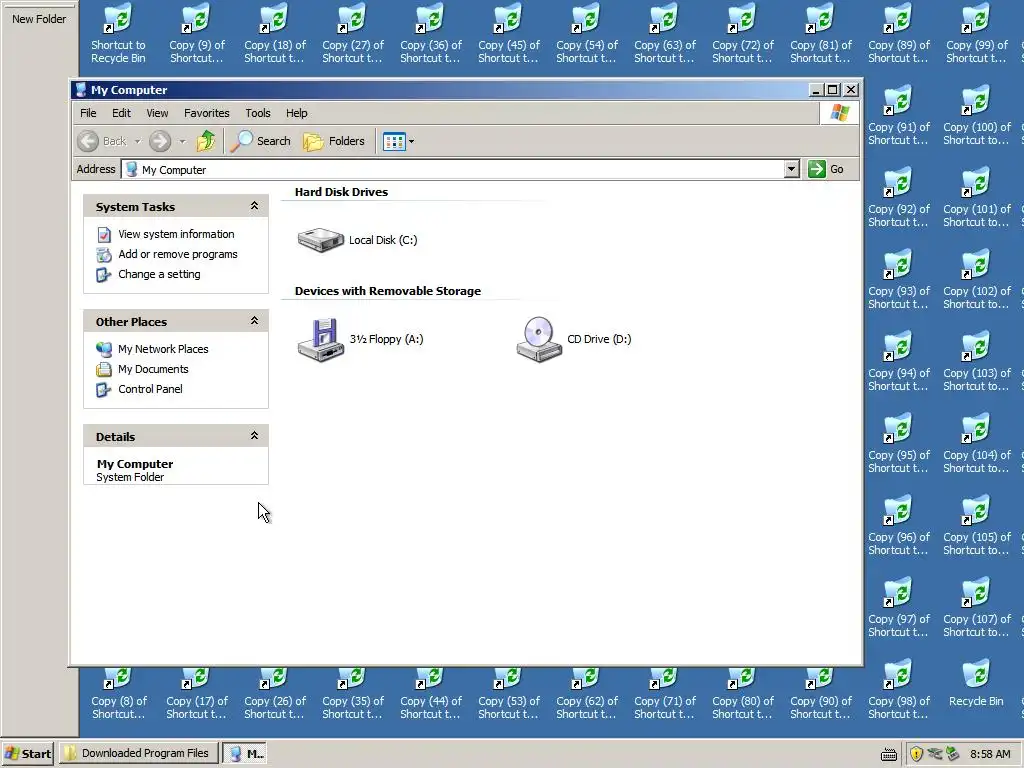This screenshot has width=1024, height=768.
Task: Click the Back navigation button
Action: (103, 140)
